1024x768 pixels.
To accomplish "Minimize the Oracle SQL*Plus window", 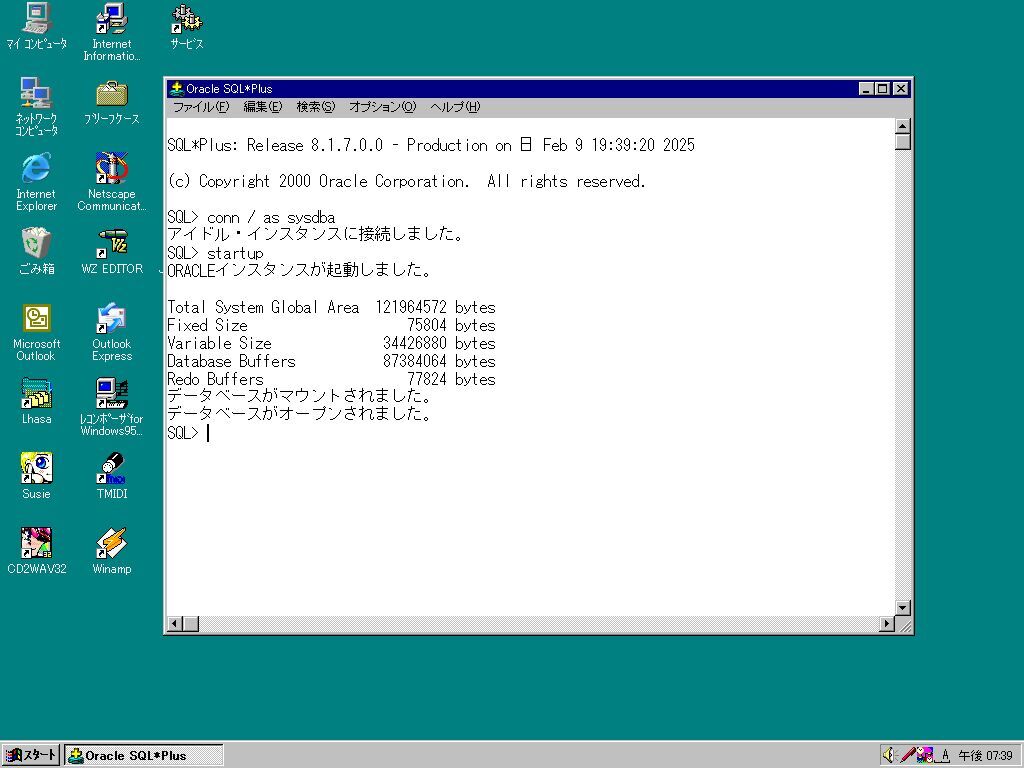I will (867, 89).
